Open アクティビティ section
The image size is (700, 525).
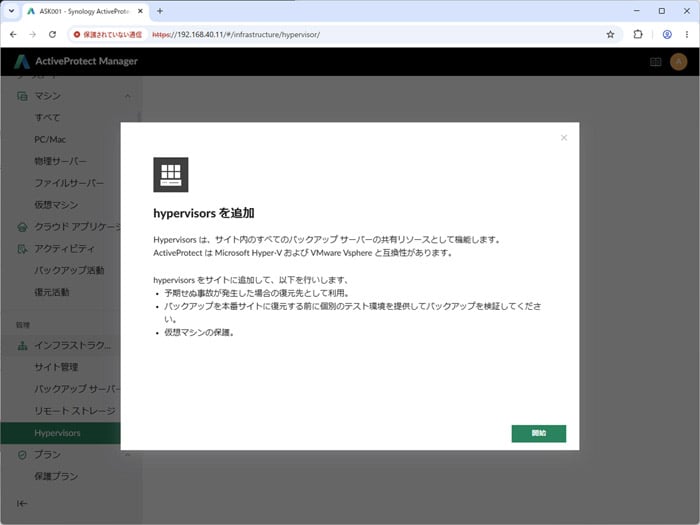coord(65,249)
